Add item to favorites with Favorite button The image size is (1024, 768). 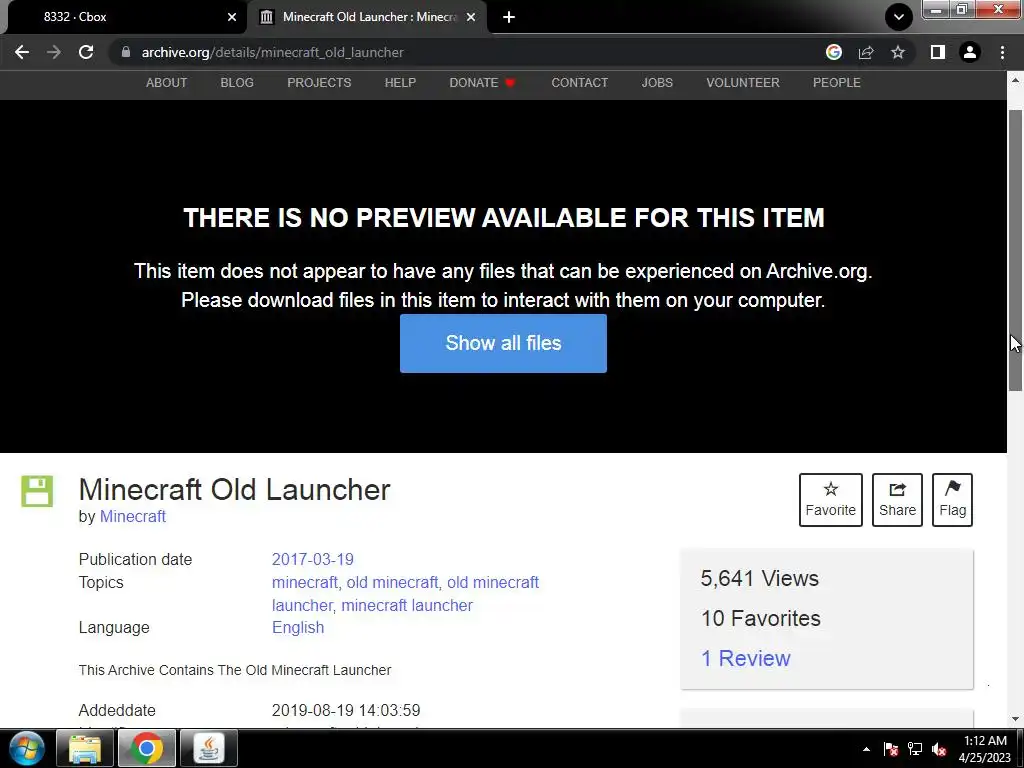click(x=831, y=500)
